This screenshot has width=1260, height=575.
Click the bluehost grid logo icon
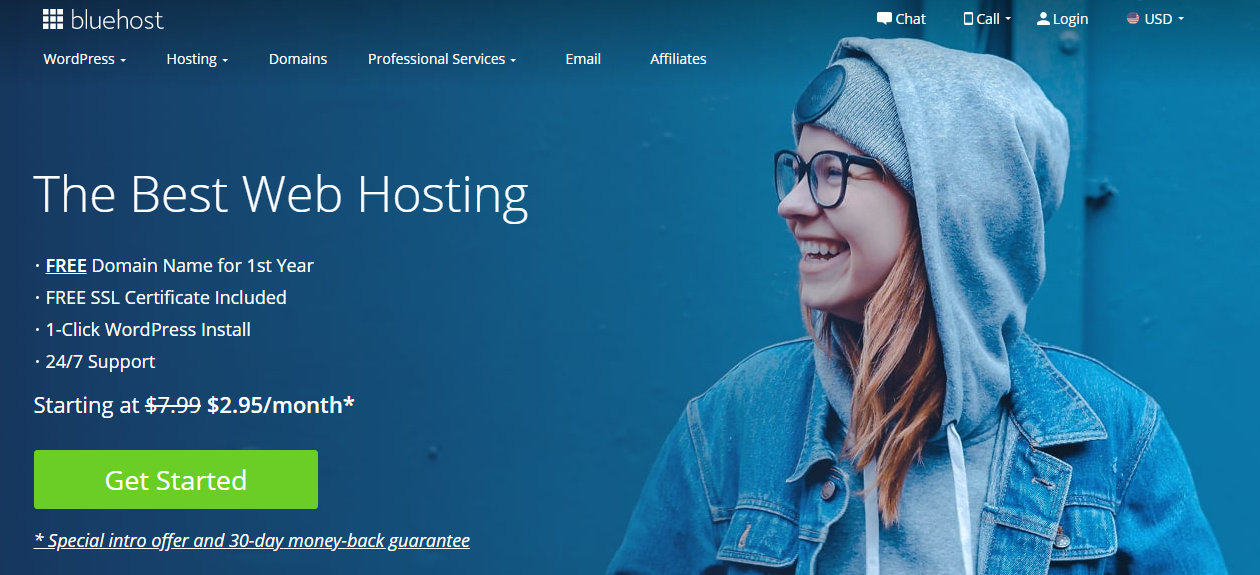pos(53,19)
